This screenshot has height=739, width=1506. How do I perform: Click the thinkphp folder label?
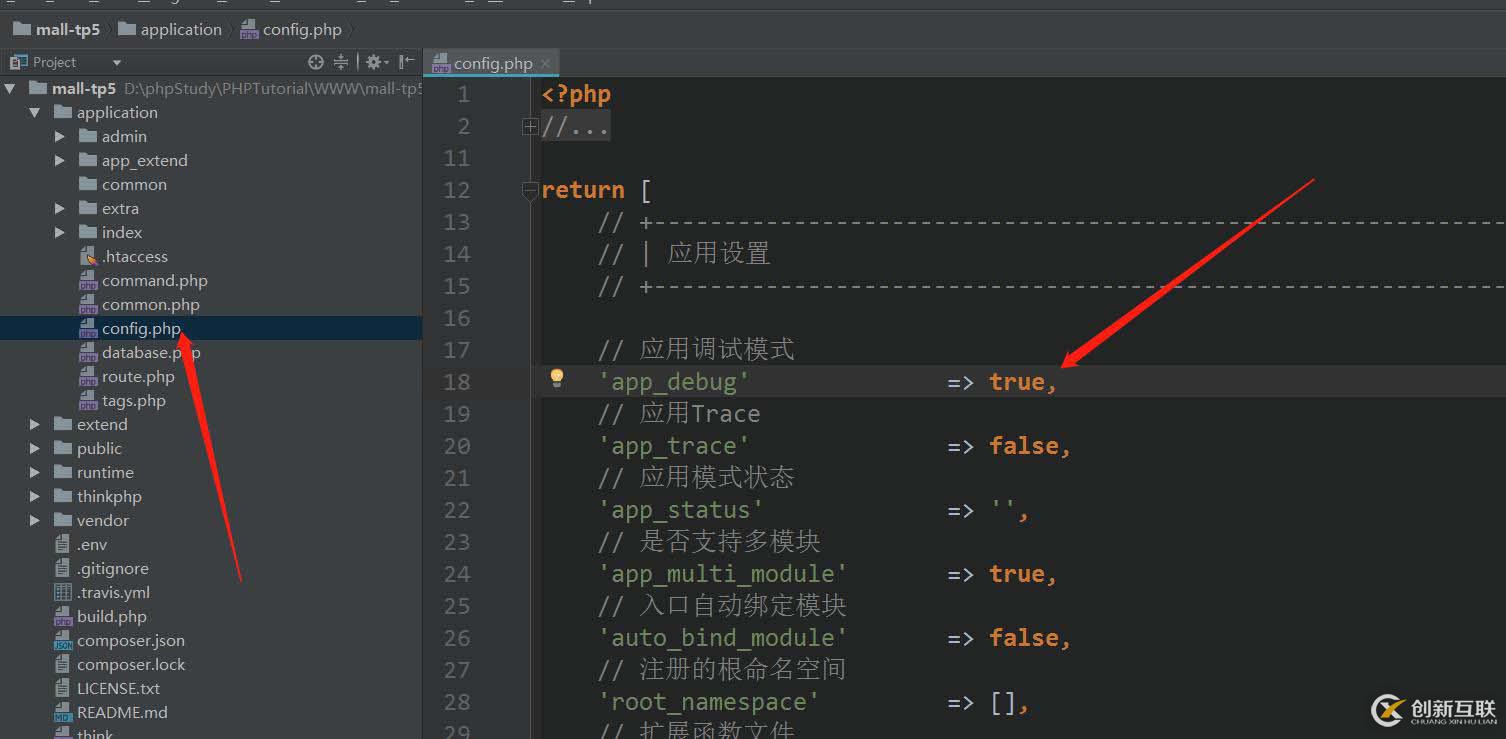109,496
